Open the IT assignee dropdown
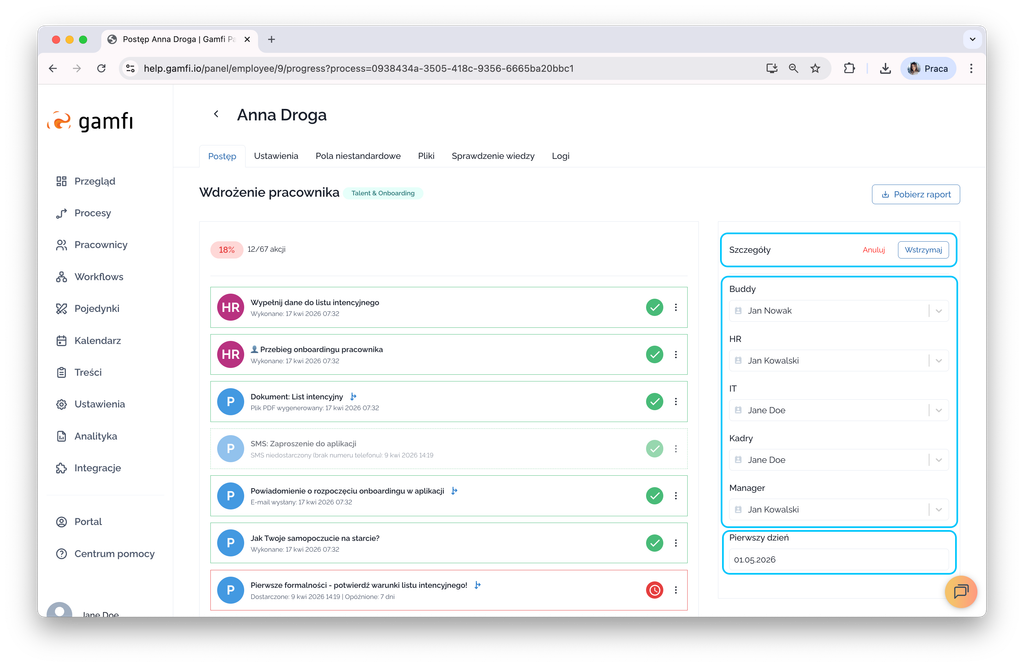Screen dimensions: 1024x667 pos(938,410)
